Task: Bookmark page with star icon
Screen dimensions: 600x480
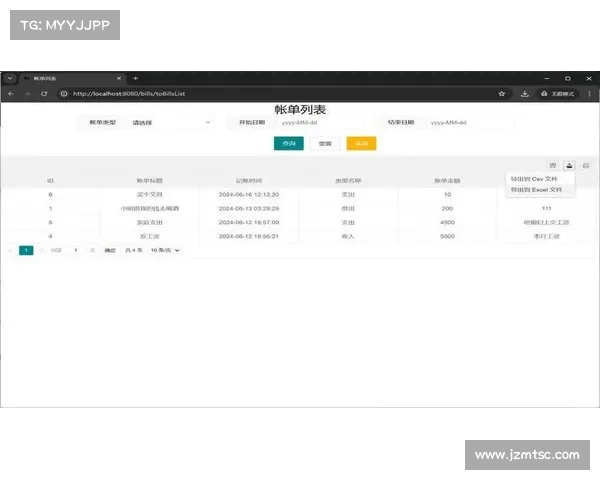Action: (502, 94)
